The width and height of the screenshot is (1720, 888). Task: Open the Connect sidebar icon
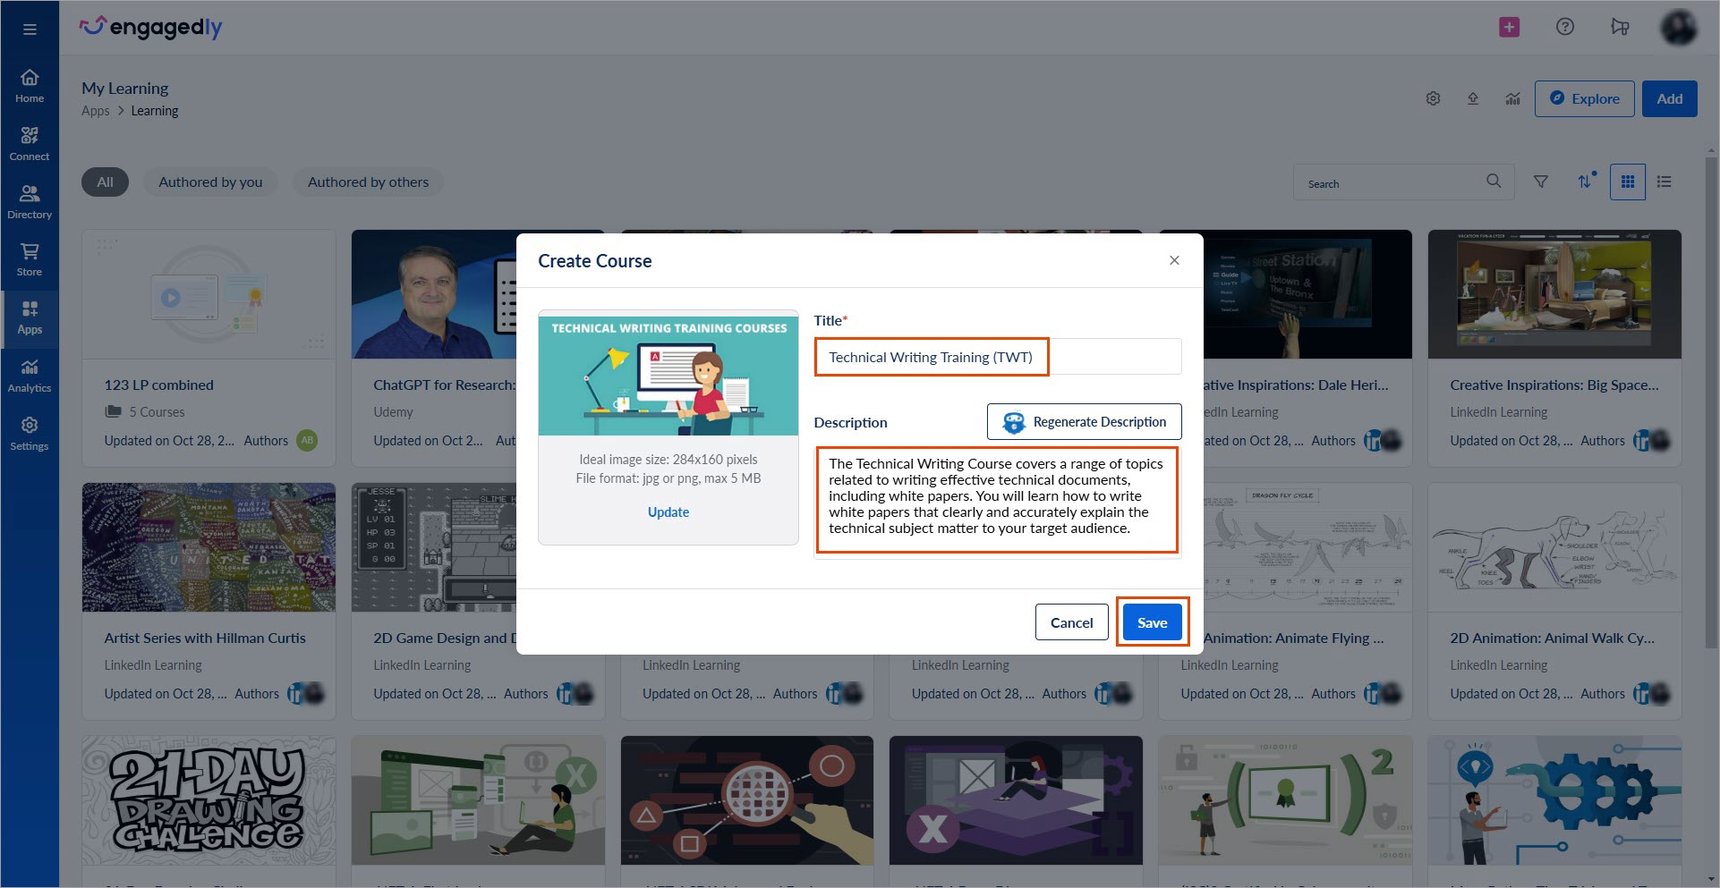click(30, 144)
